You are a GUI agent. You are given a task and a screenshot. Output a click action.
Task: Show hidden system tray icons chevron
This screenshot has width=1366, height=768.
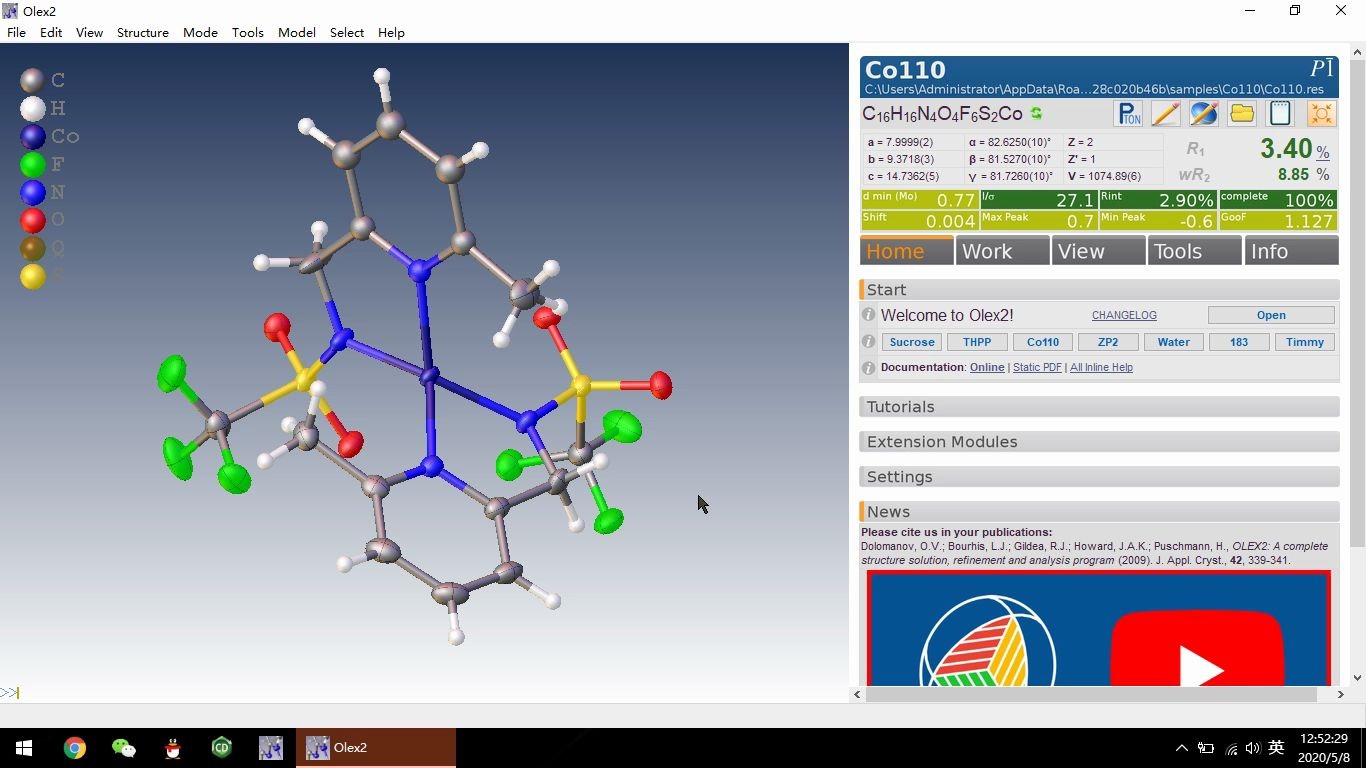(x=1181, y=748)
